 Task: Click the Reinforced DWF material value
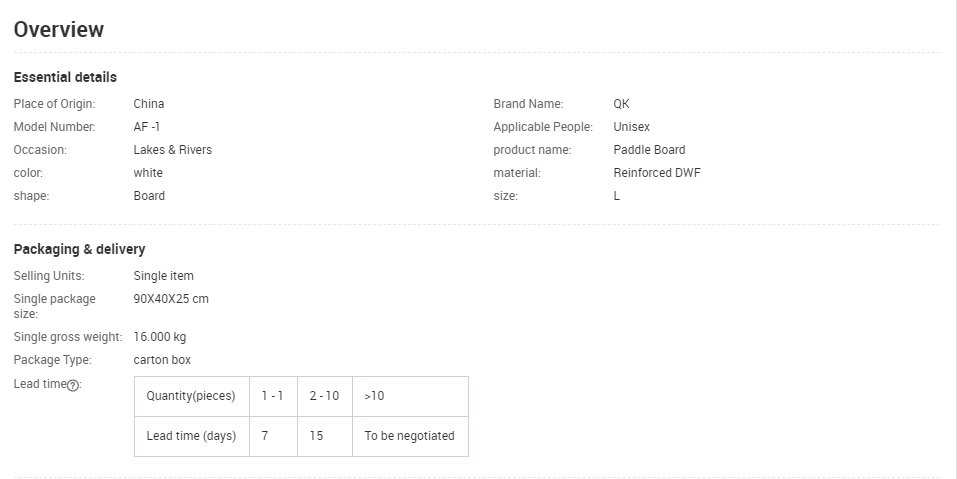point(657,173)
